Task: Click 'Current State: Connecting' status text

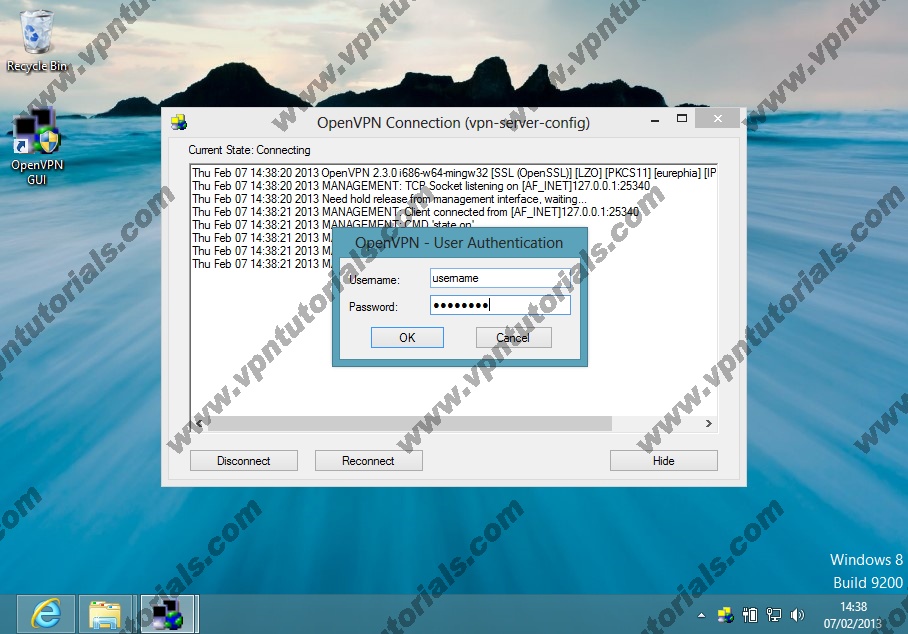Action: click(249, 150)
